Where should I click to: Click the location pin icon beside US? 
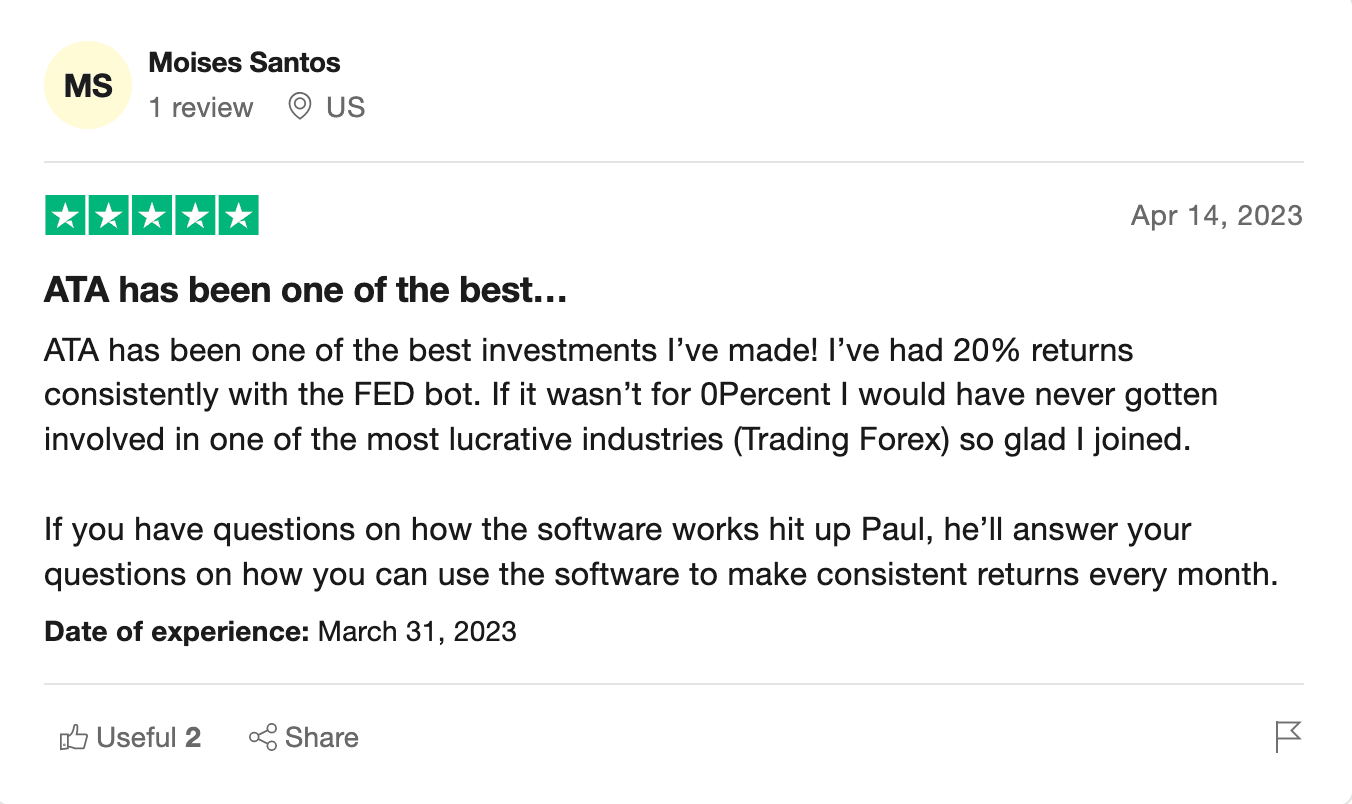(299, 106)
